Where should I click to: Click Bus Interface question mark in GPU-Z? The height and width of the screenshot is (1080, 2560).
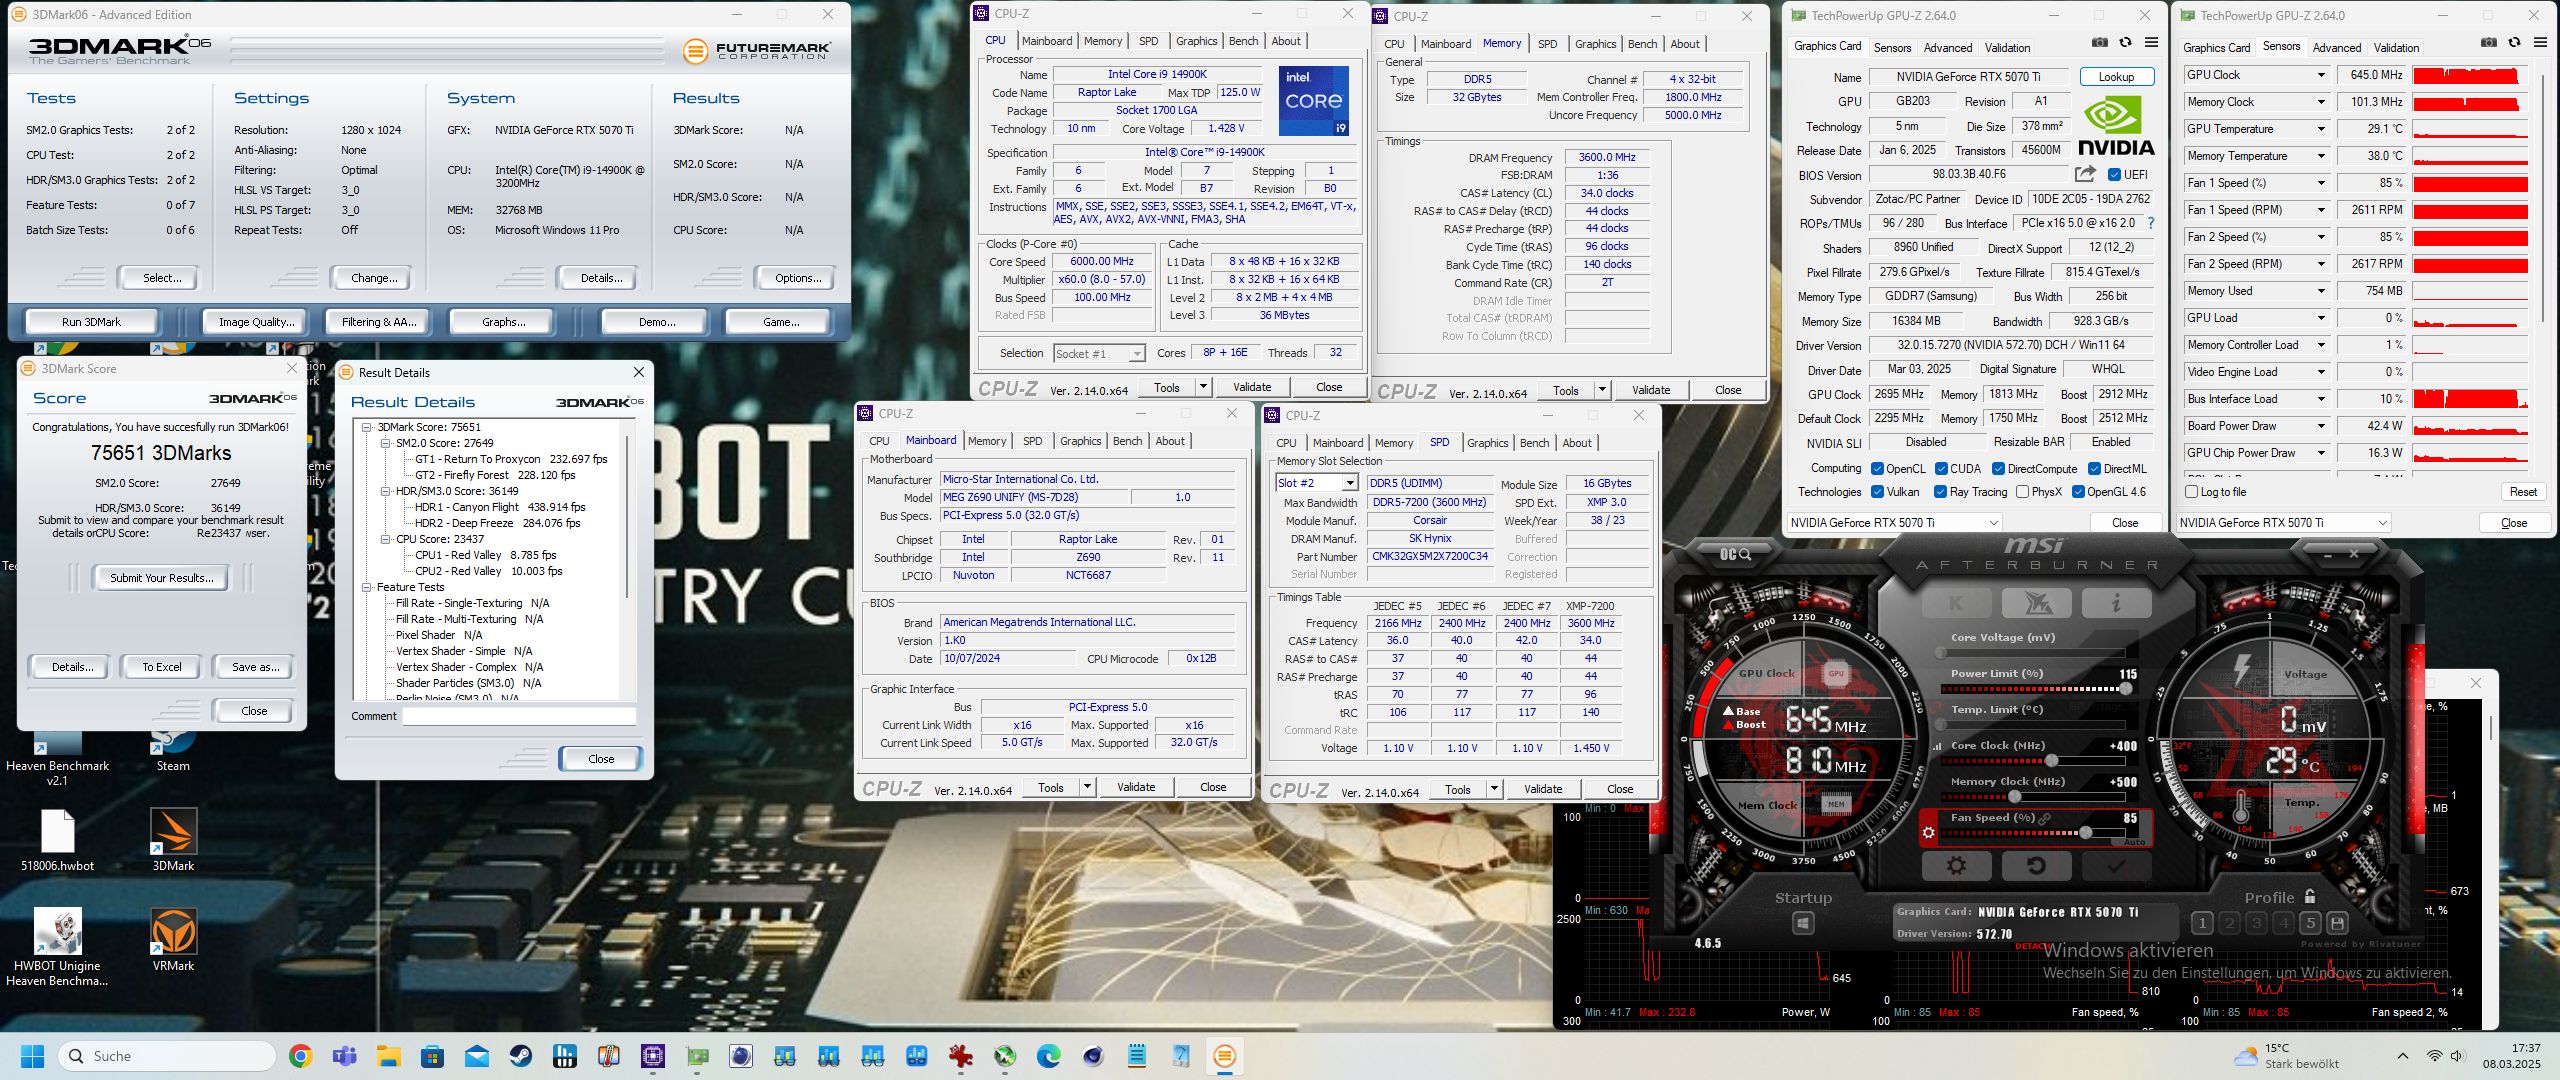[x=2151, y=223]
